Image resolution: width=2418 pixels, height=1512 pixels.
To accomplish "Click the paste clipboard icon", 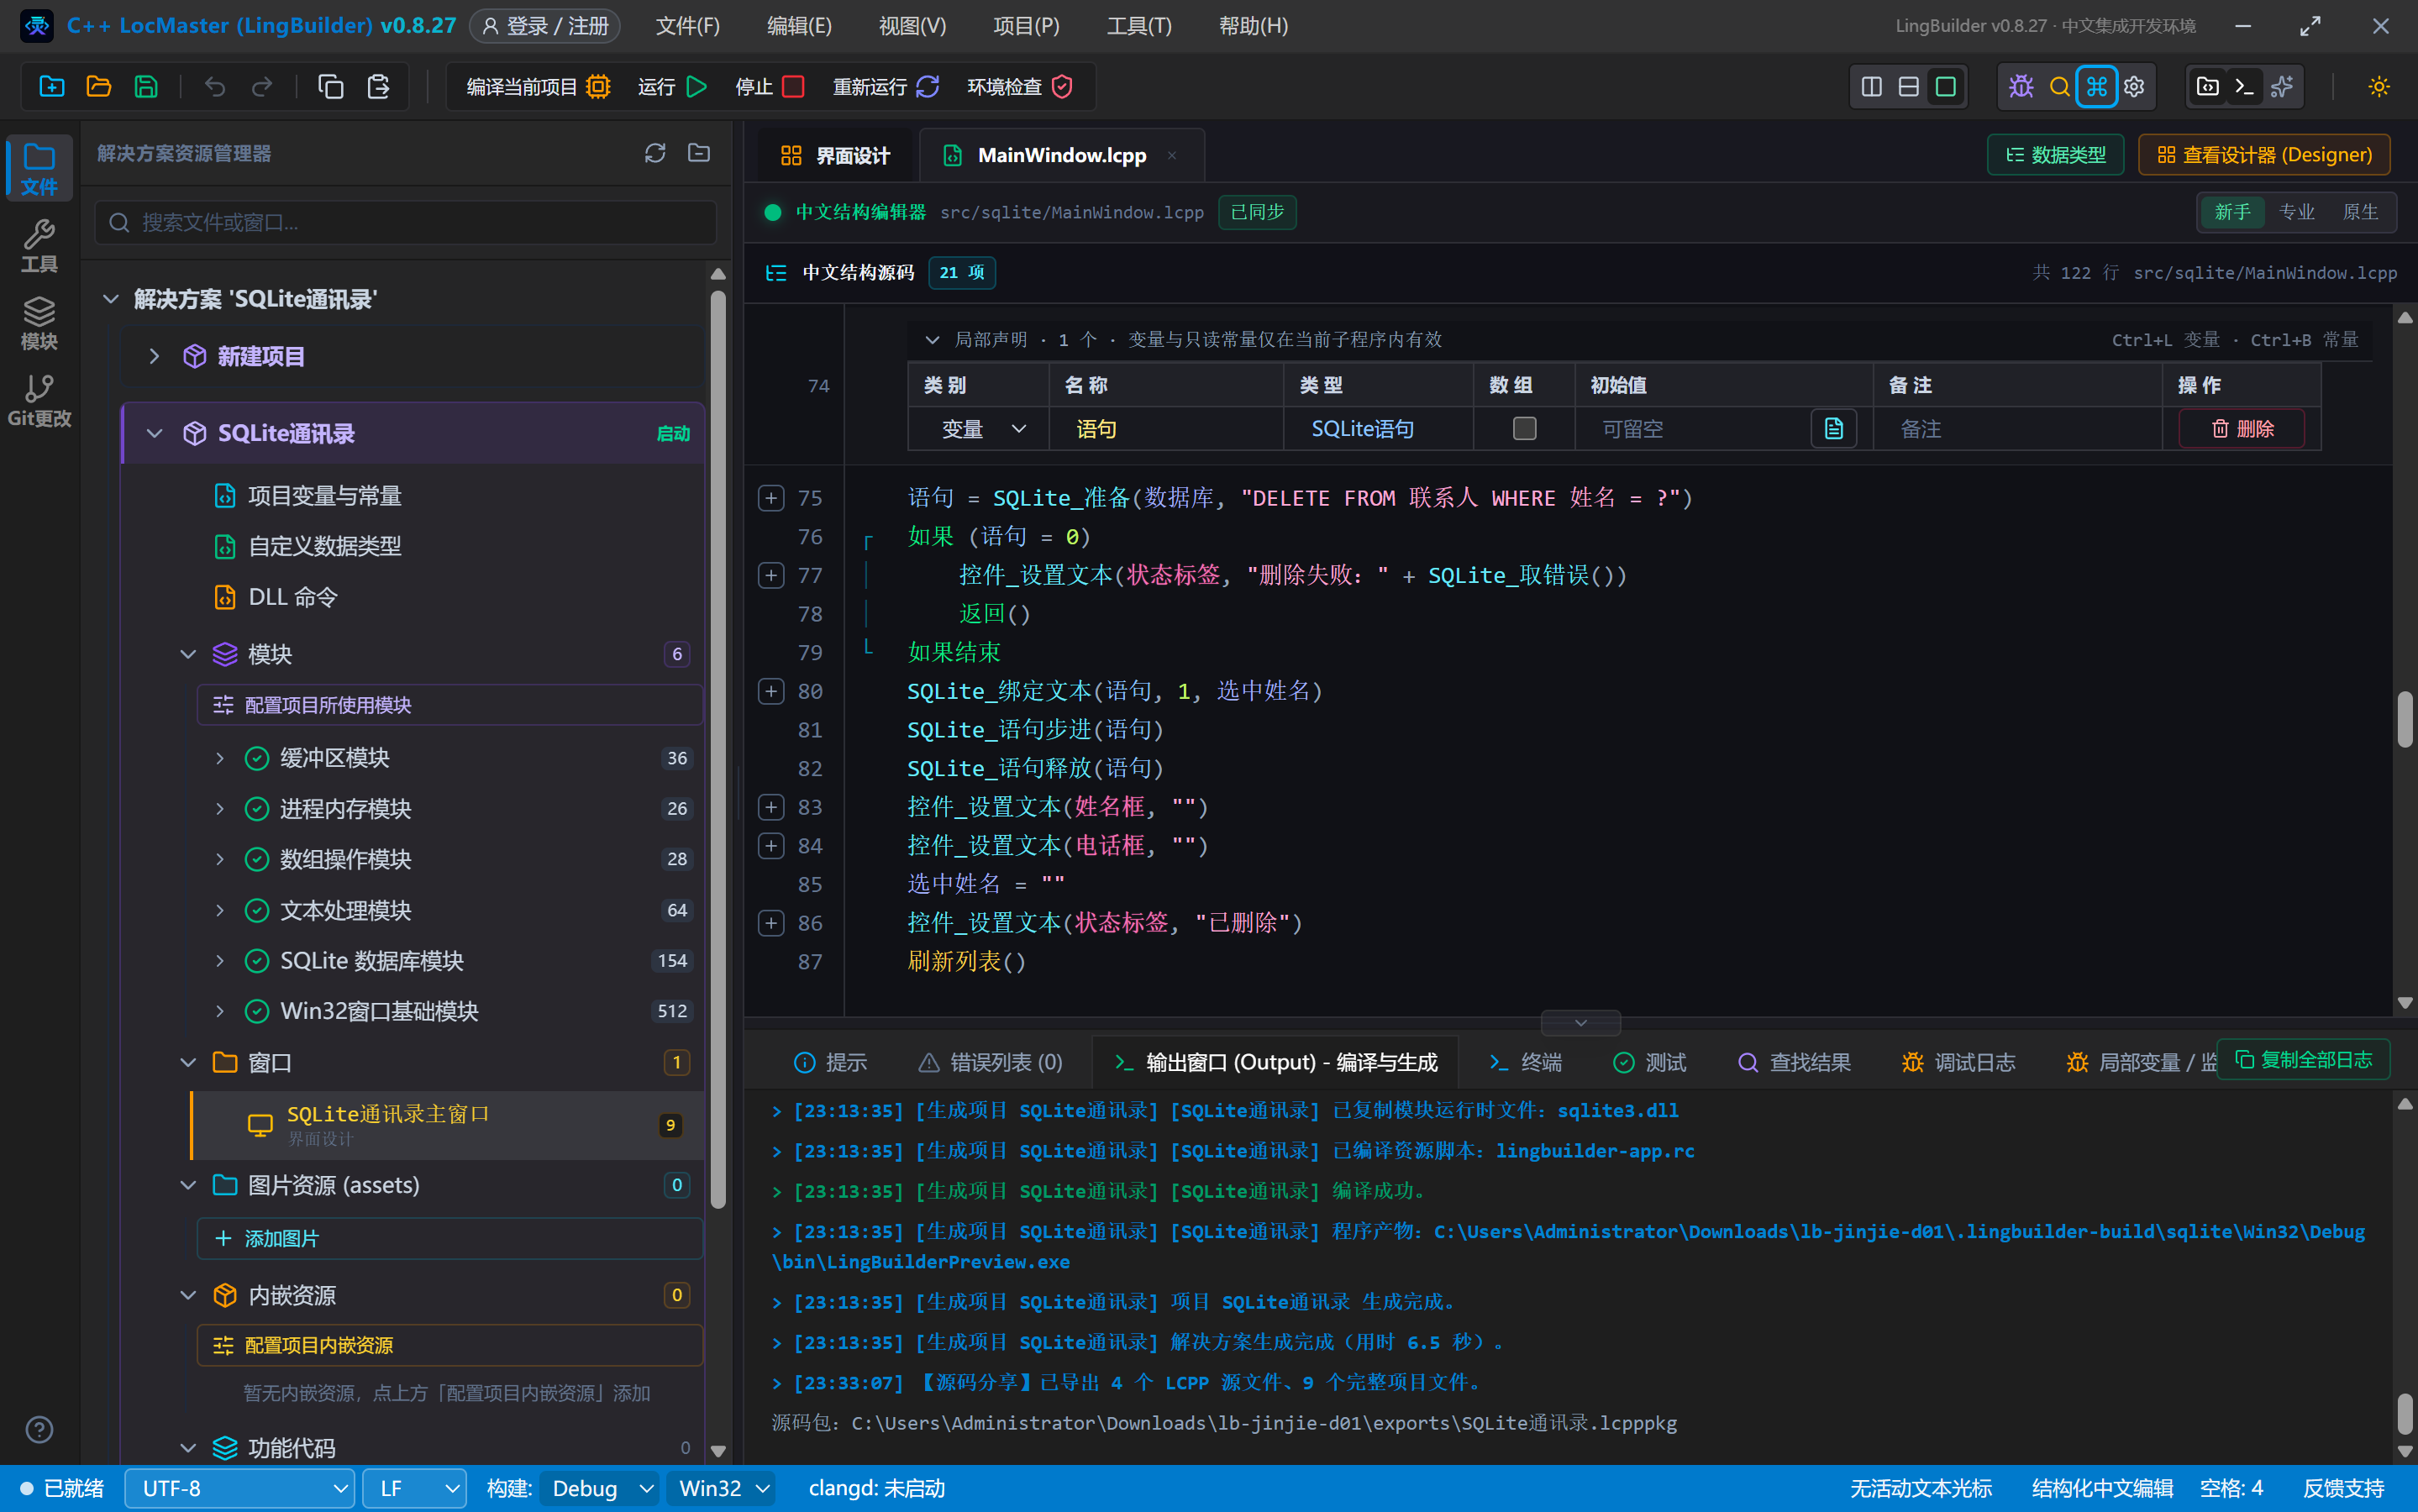I will tap(378, 87).
